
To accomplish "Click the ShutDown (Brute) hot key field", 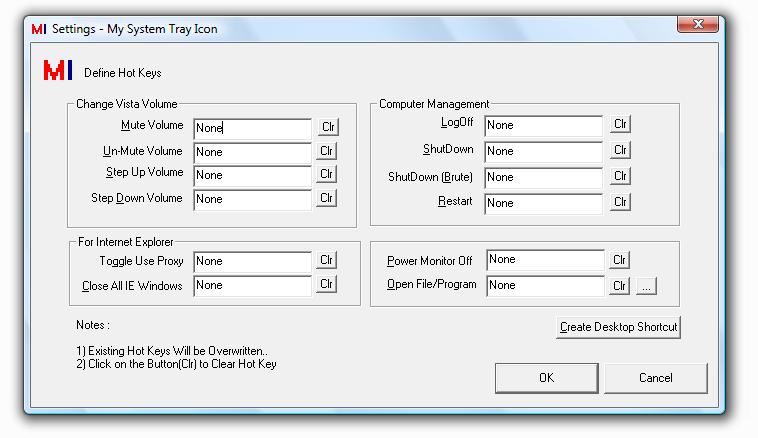I will coord(544,178).
